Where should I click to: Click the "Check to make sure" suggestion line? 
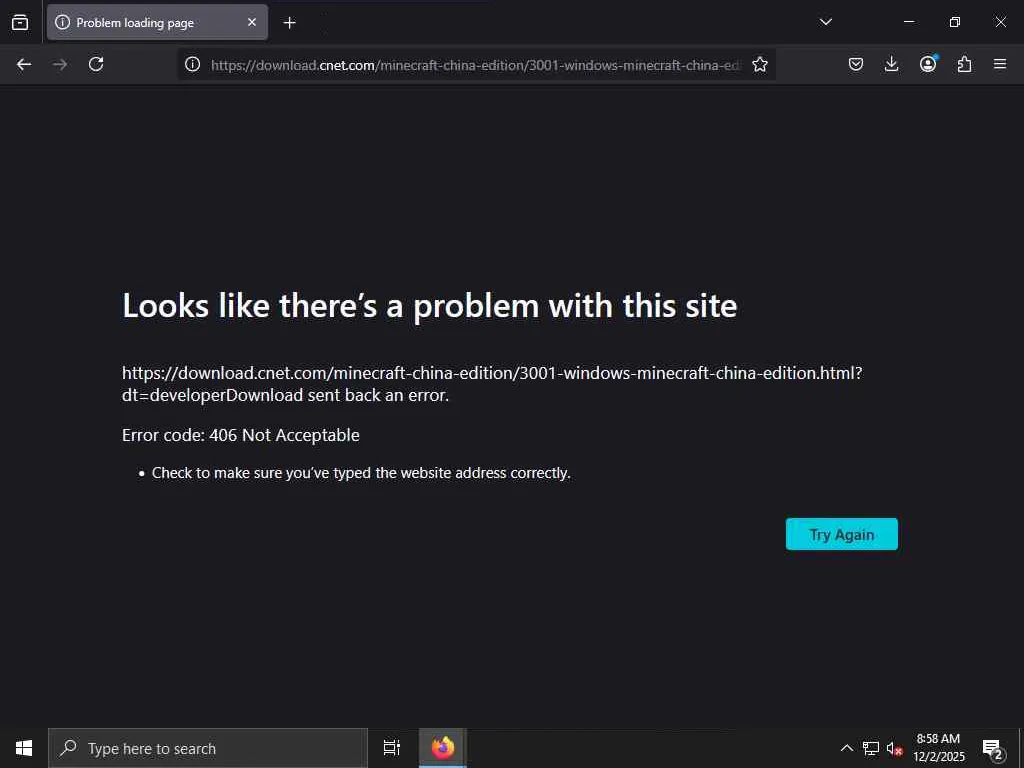pos(361,473)
